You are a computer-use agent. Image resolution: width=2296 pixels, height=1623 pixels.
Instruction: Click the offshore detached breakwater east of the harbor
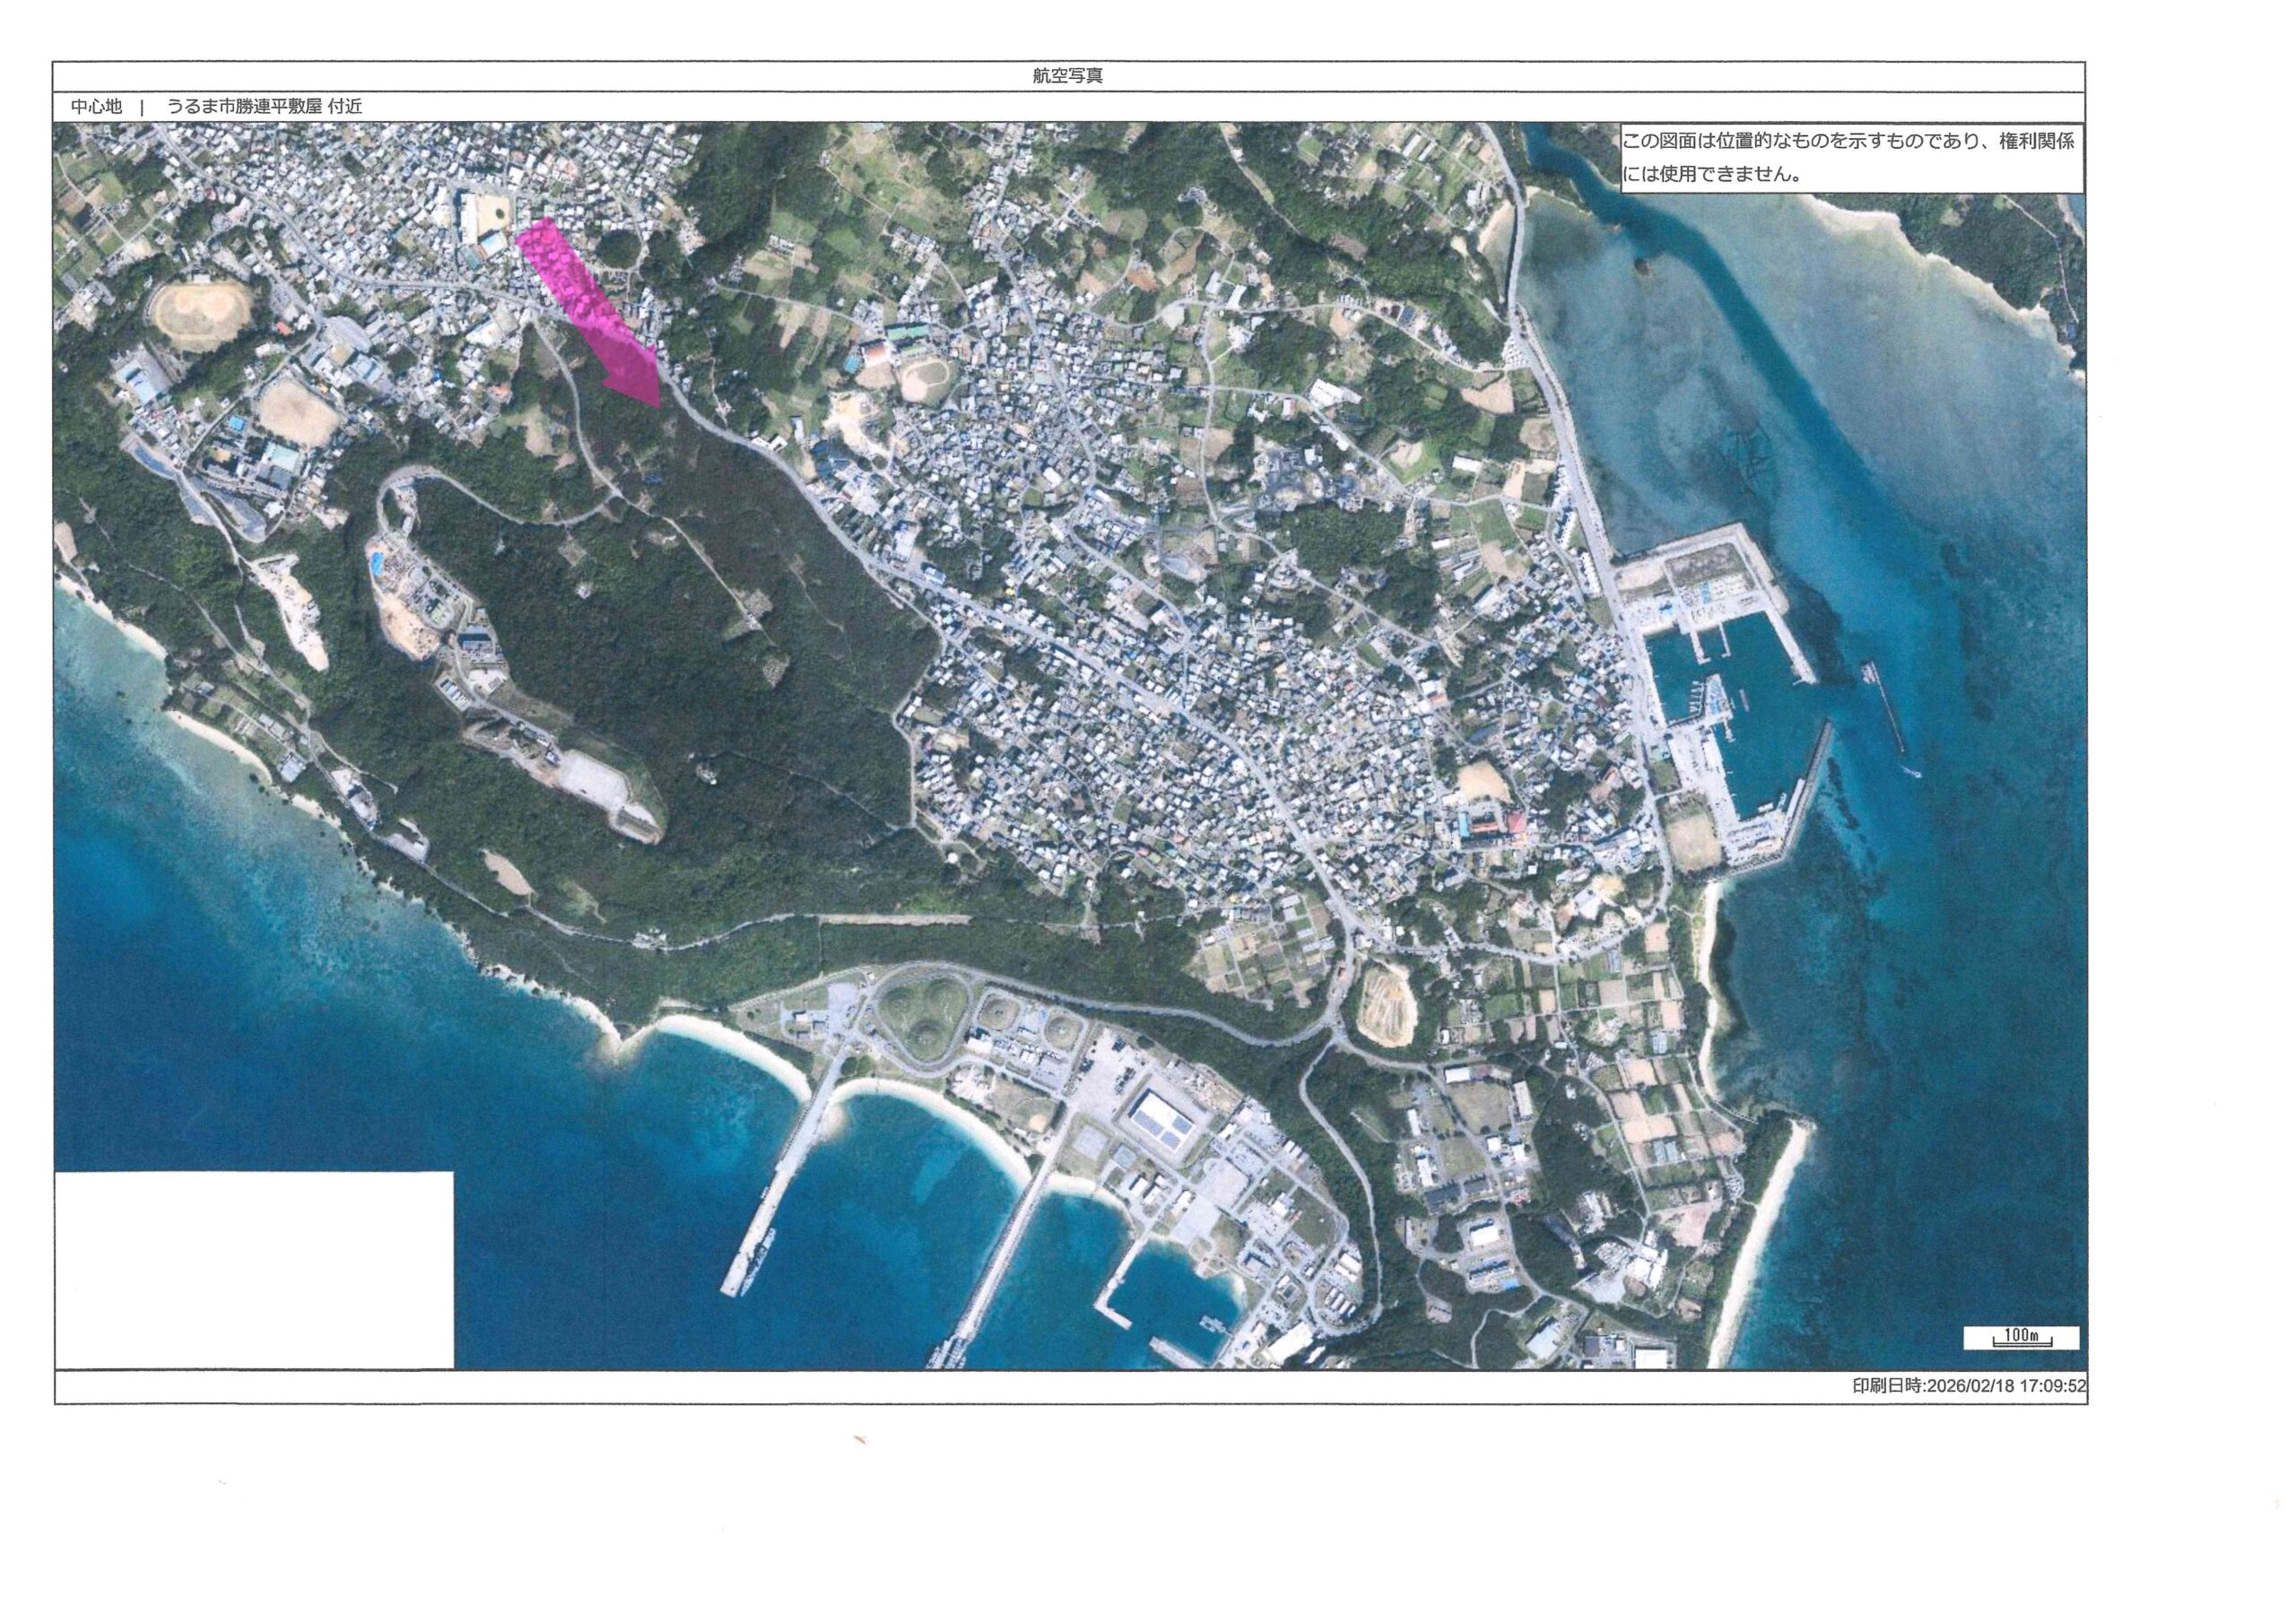point(1886,707)
